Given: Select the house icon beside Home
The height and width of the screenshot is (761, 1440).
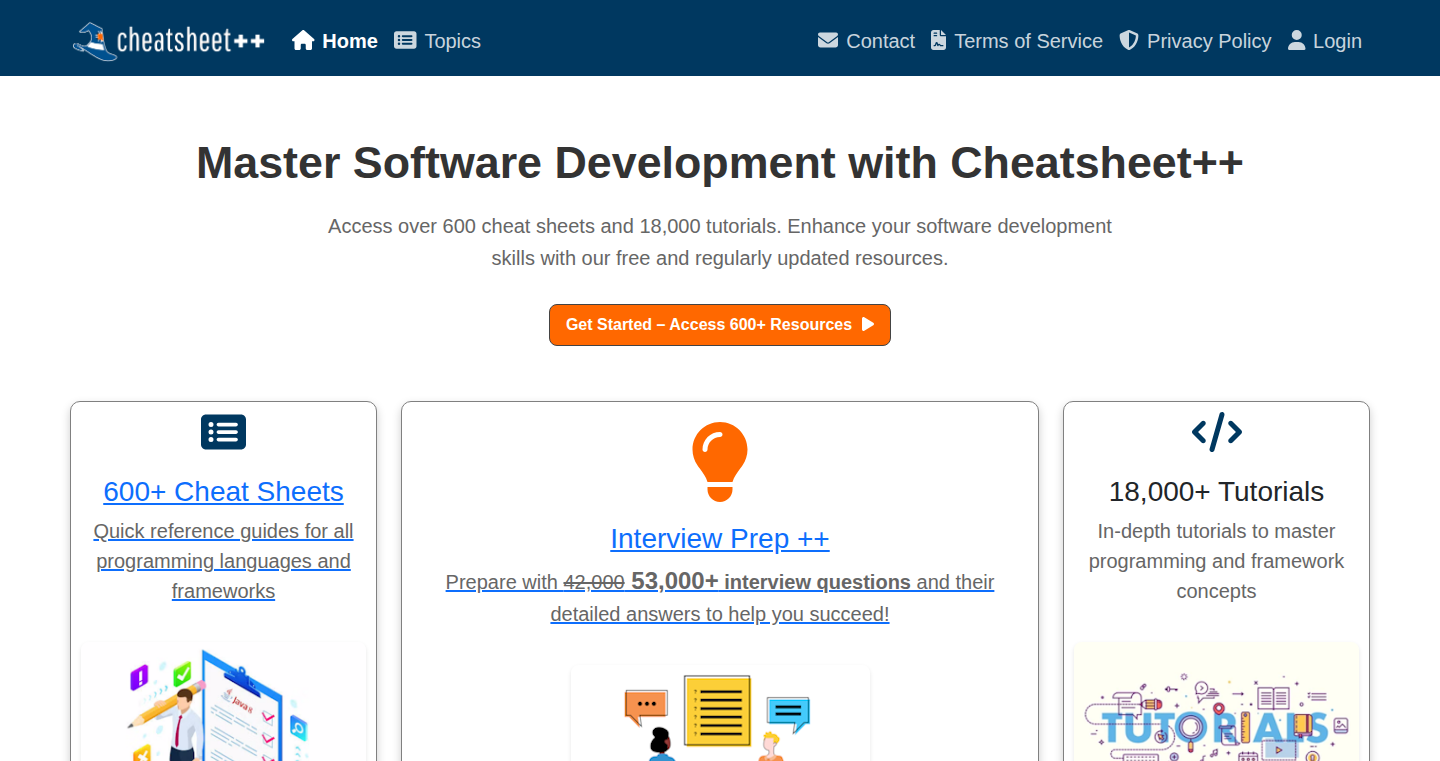Looking at the screenshot, I should pyautogui.click(x=303, y=40).
